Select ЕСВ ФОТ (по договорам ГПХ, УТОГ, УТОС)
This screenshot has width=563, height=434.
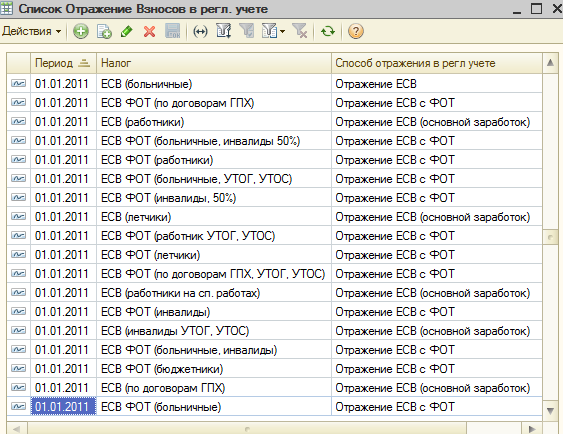tap(214, 274)
